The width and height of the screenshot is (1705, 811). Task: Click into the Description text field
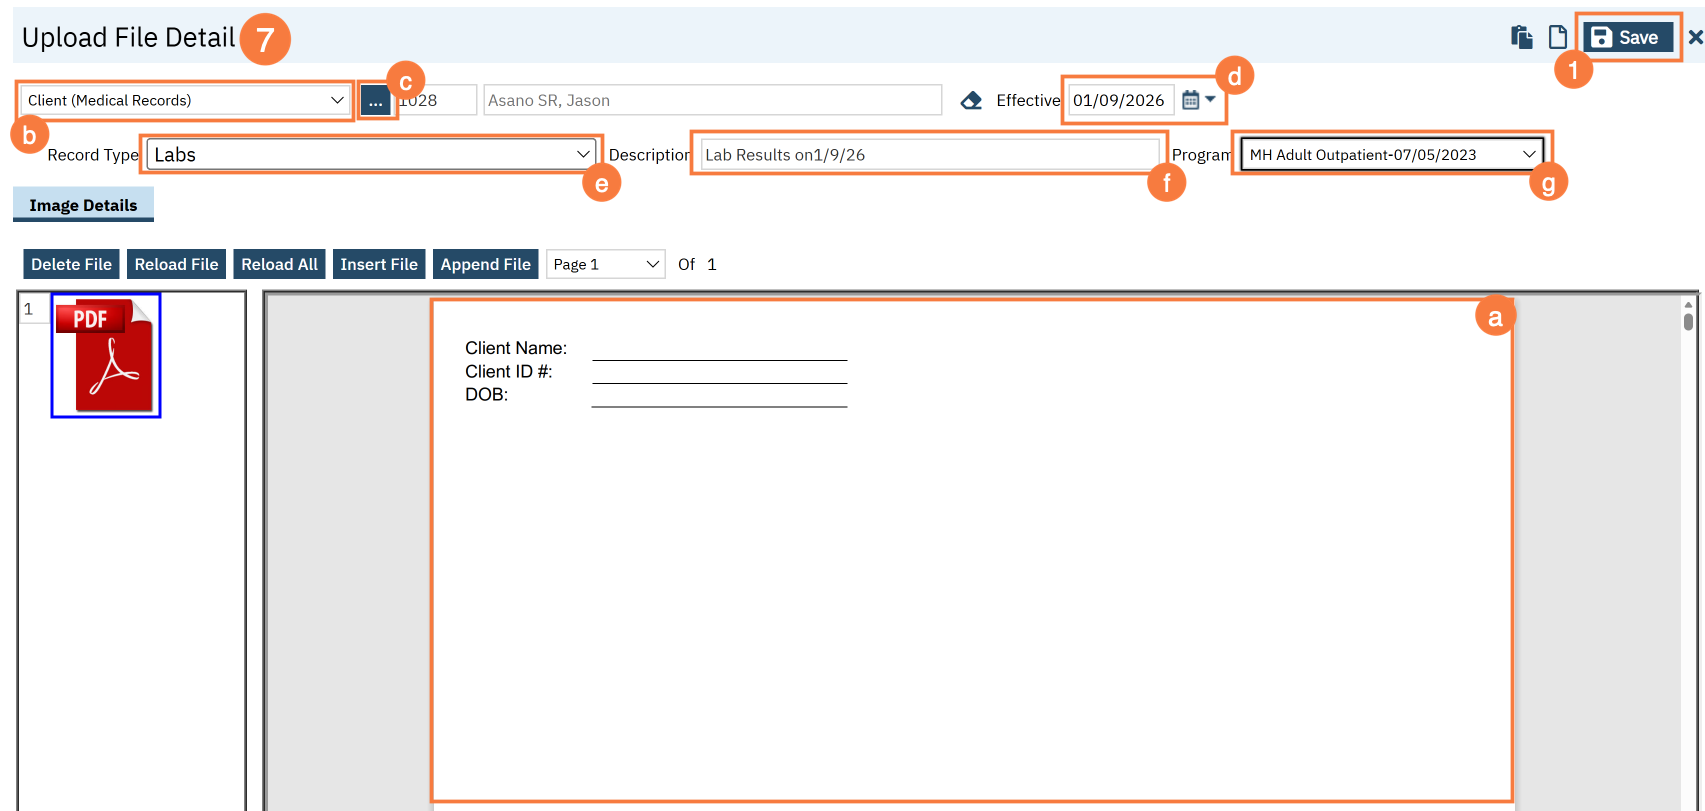click(x=928, y=154)
